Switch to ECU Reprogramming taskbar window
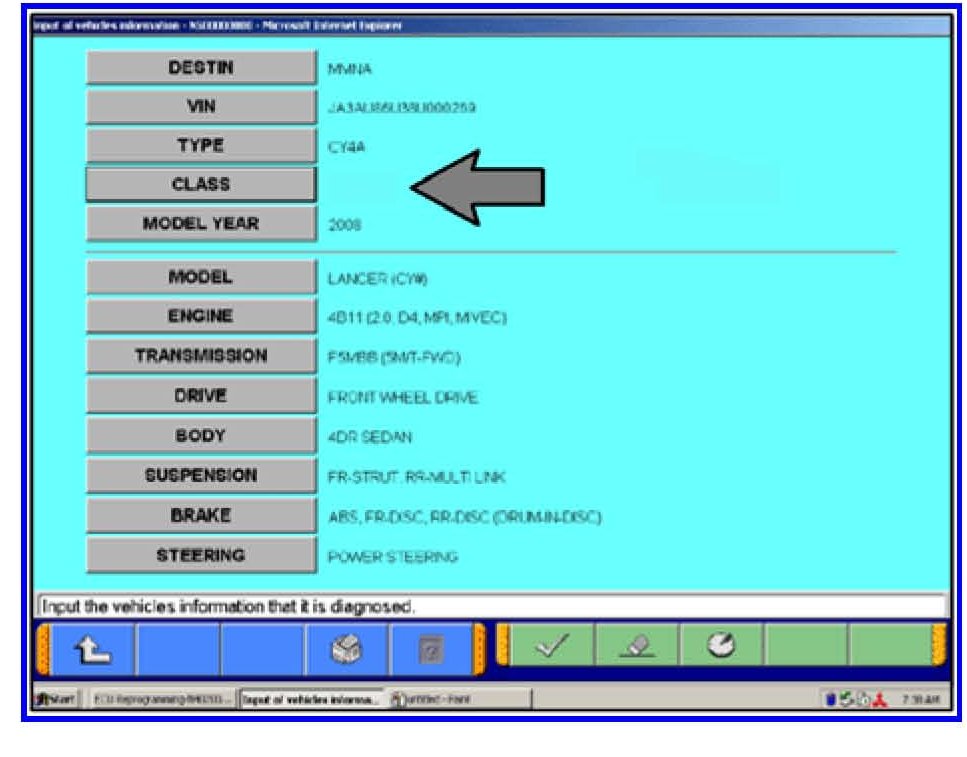The height and width of the screenshot is (757, 967). coord(159,698)
